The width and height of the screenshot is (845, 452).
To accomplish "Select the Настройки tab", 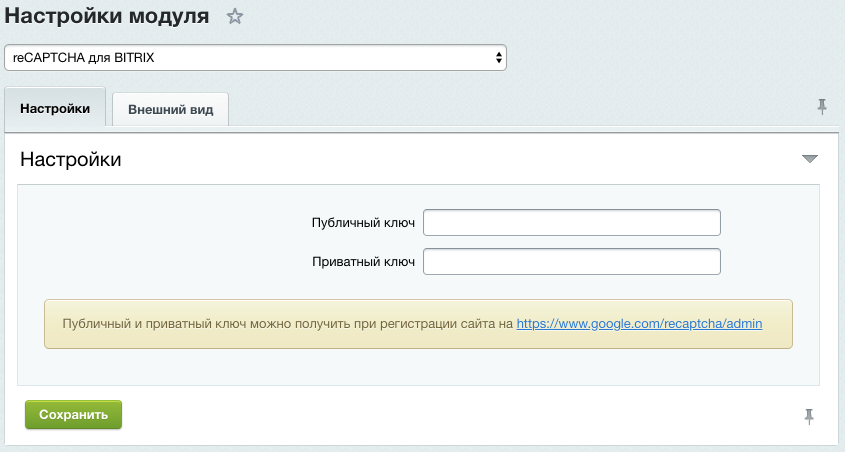I will click(55, 108).
